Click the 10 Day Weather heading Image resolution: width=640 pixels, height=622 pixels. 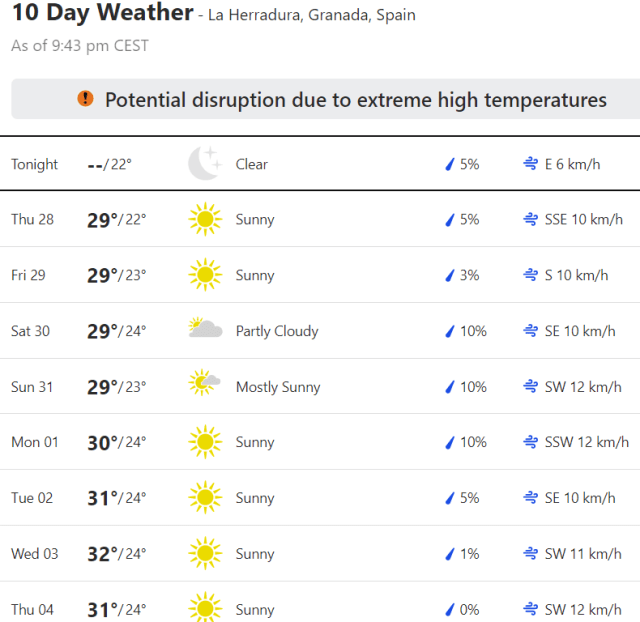pos(102,14)
